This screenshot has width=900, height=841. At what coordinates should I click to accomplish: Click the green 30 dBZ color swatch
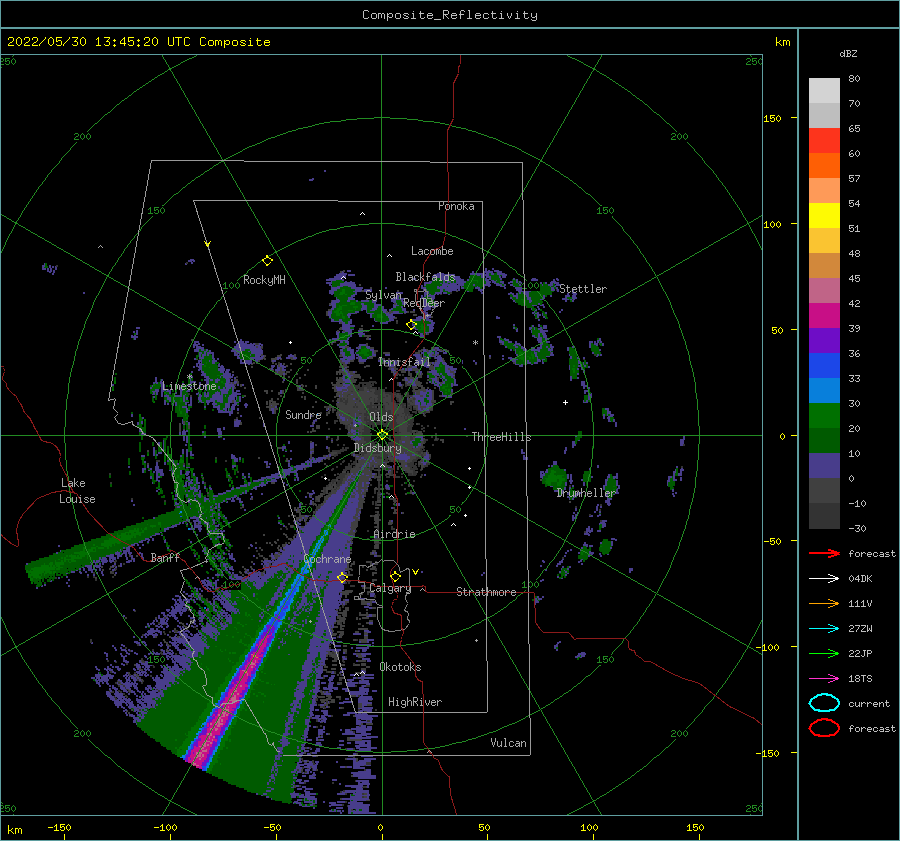tap(824, 416)
